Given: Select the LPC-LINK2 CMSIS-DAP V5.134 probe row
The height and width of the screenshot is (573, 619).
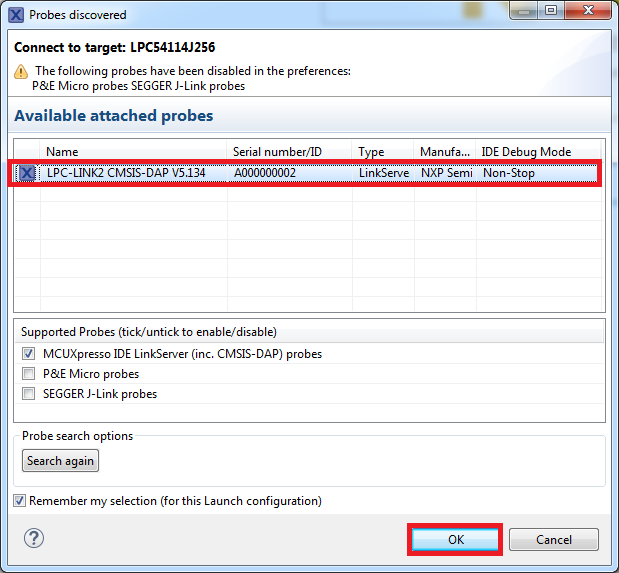Looking at the screenshot, I should point(130,173).
